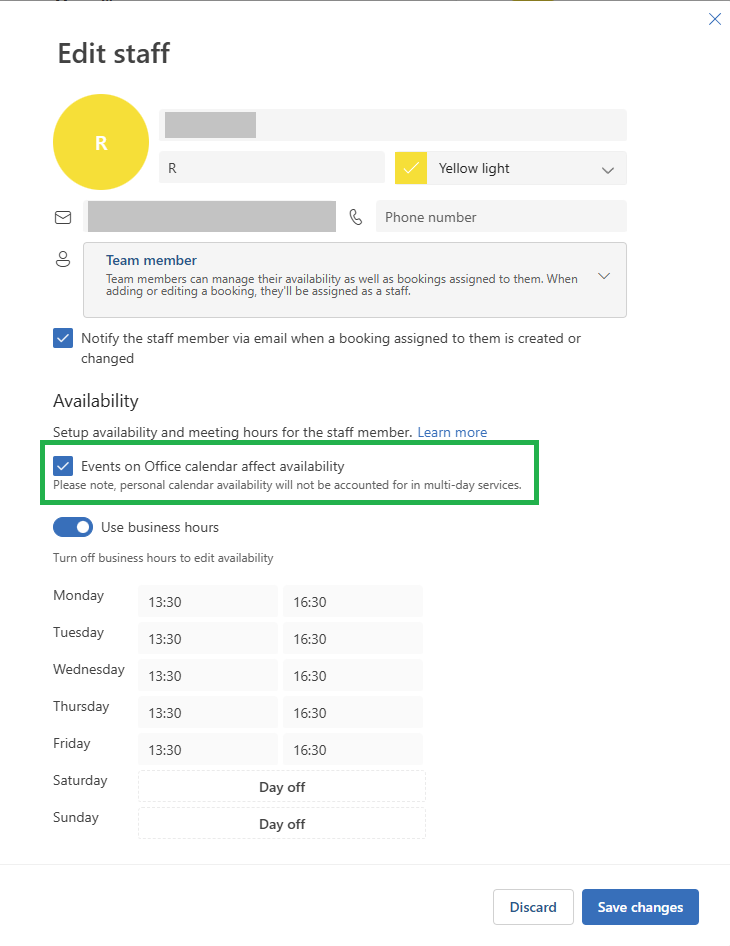Image resolution: width=730 pixels, height=946 pixels.
Task: Click Monday end time 16:30
Action: [x=353, y=602]
